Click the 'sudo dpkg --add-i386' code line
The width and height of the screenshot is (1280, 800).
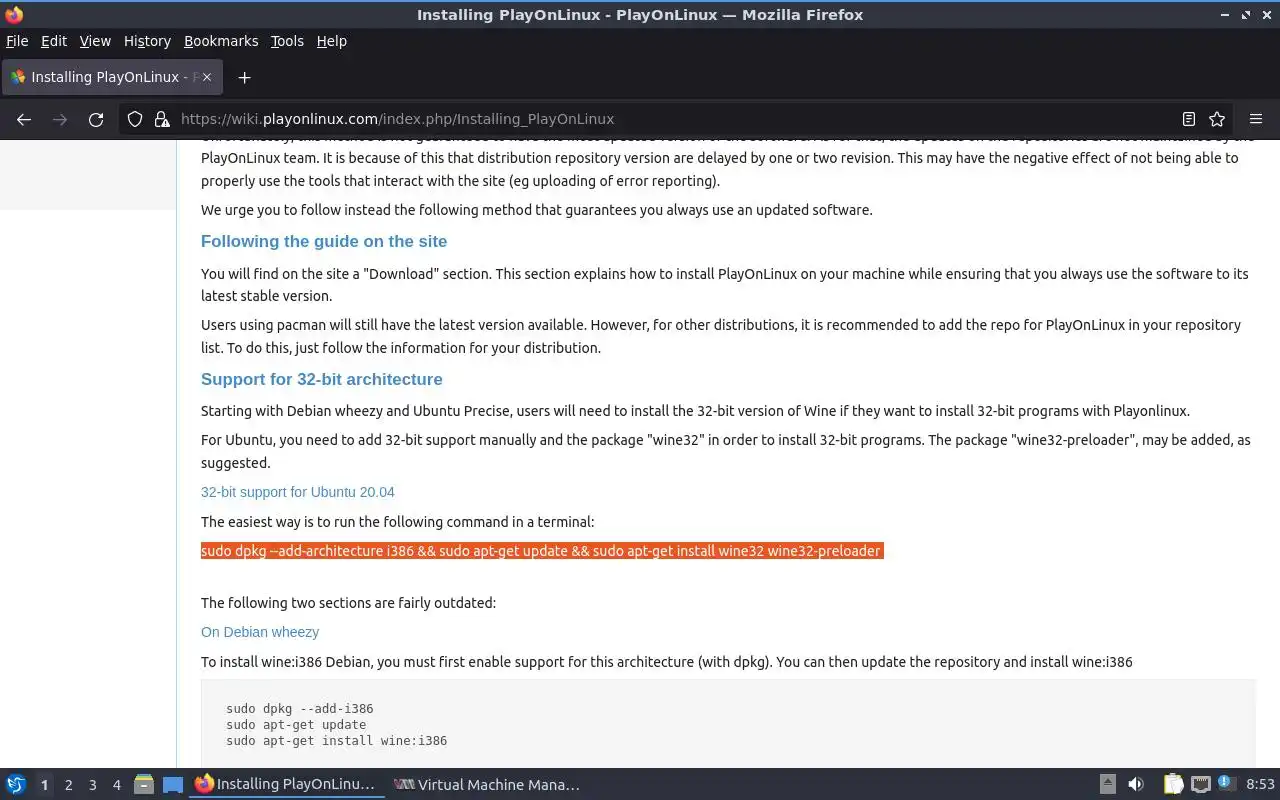click(x=299, y=709)
